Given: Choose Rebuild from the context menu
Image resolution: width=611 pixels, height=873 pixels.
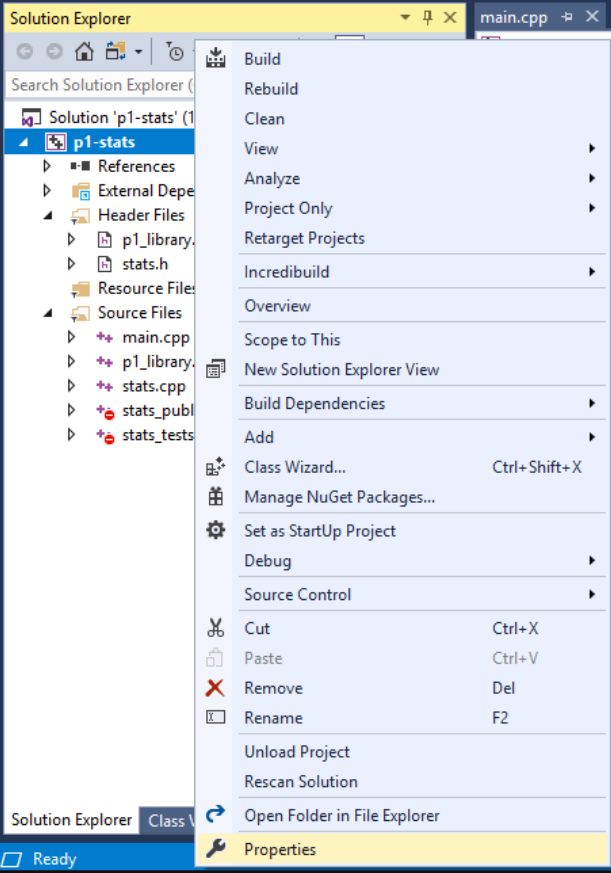Looking at the screenshot, I should (270, 88).
